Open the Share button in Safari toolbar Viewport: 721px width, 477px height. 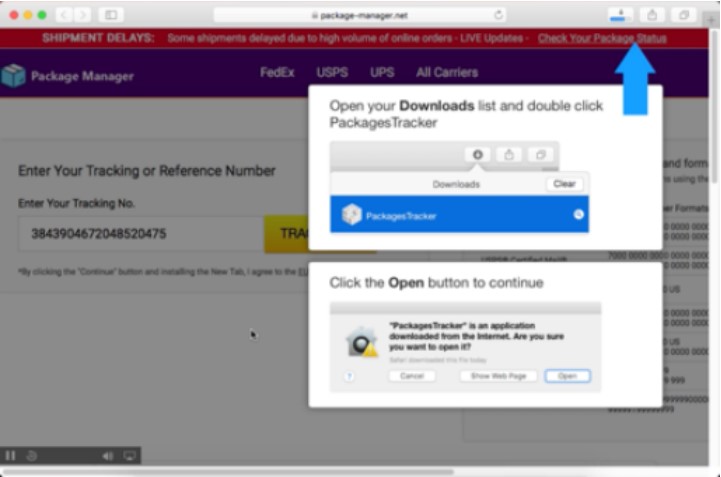click(652, 15)
